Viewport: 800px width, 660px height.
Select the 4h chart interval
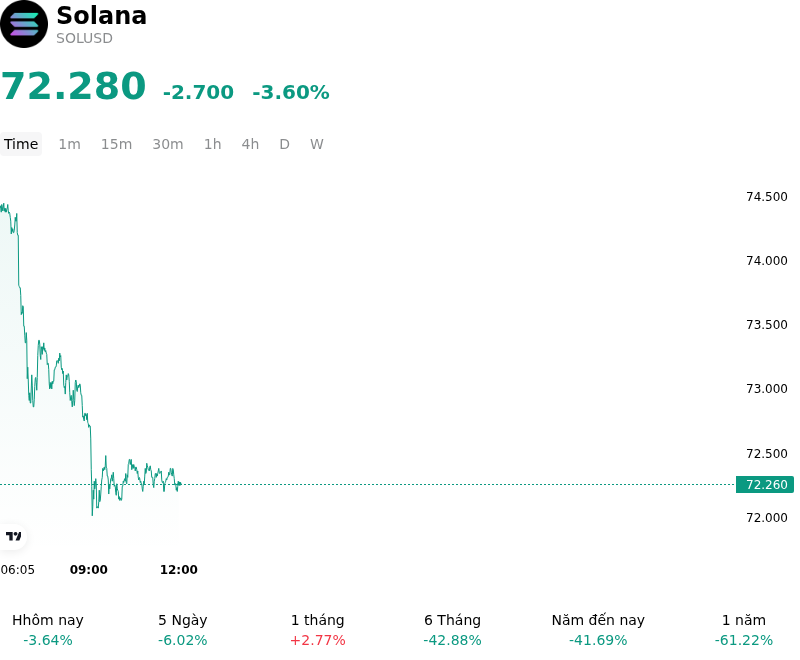point(250,144)
